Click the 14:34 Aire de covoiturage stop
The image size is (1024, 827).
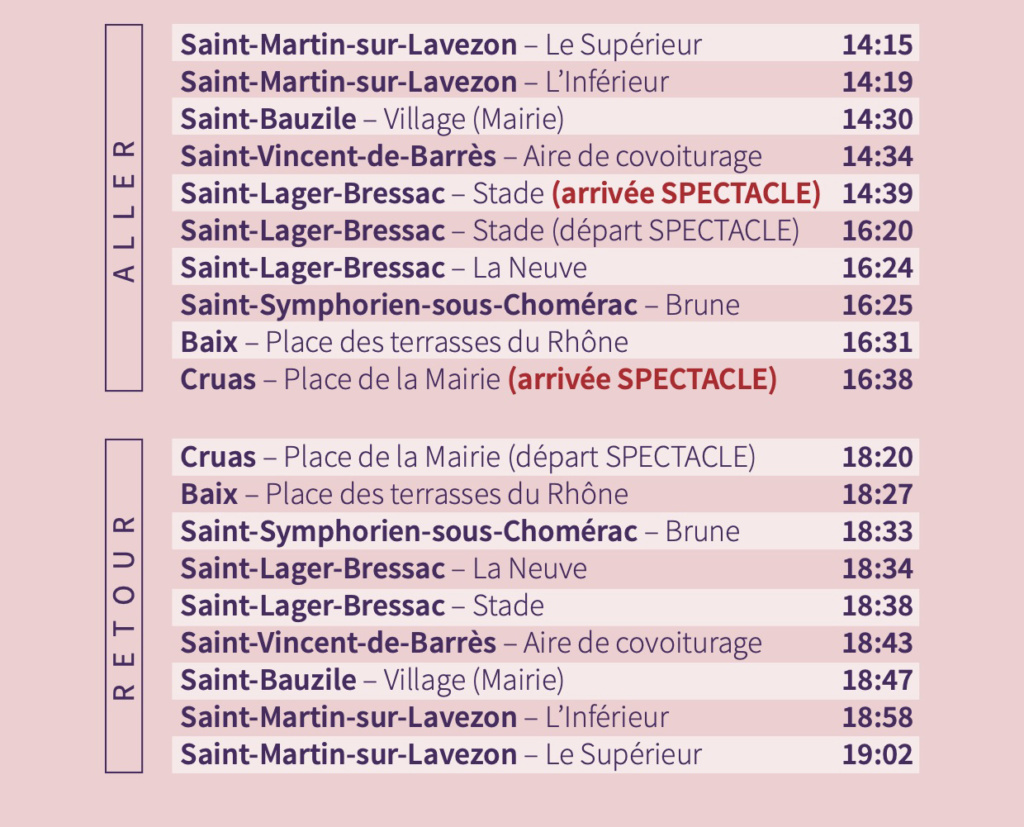(x=471, y=157)
